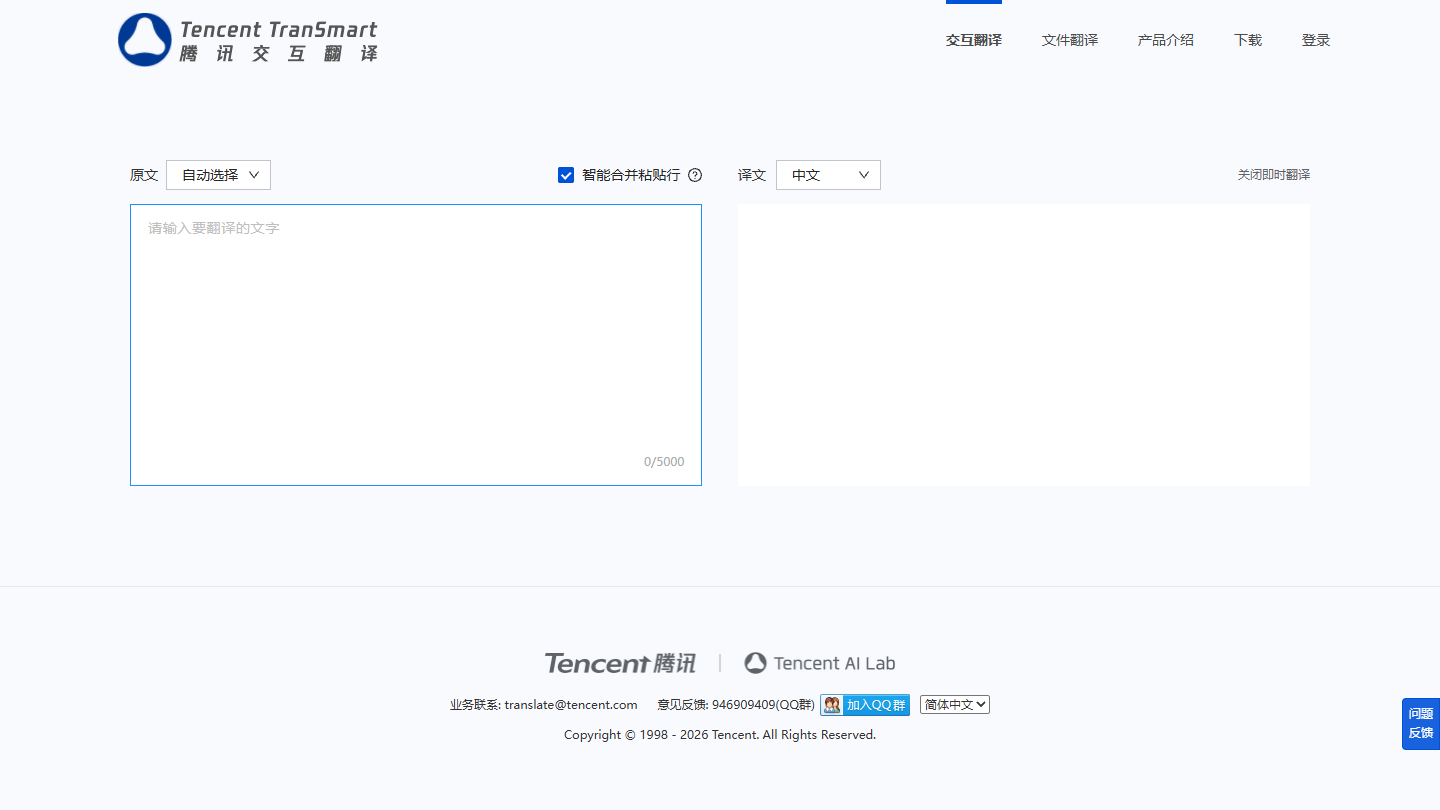Image resolution: width=1440 pixels, height=810 pixels.
Task: Click the Copyright 1998 - 2026 Tencent text
Action: coord(720,735)
